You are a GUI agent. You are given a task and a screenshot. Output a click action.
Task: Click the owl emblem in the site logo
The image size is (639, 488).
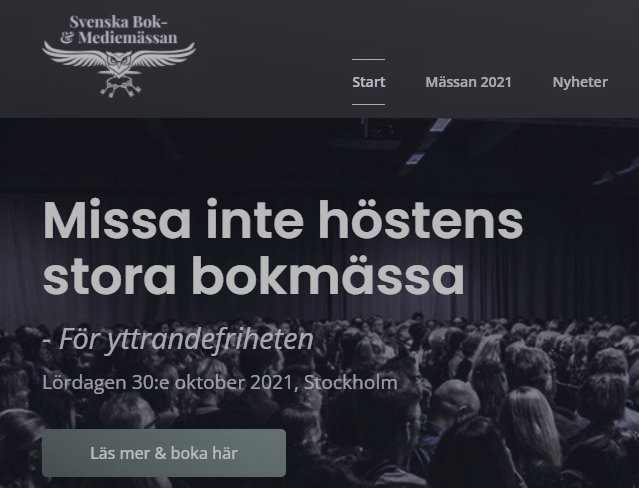pos(119,63)
